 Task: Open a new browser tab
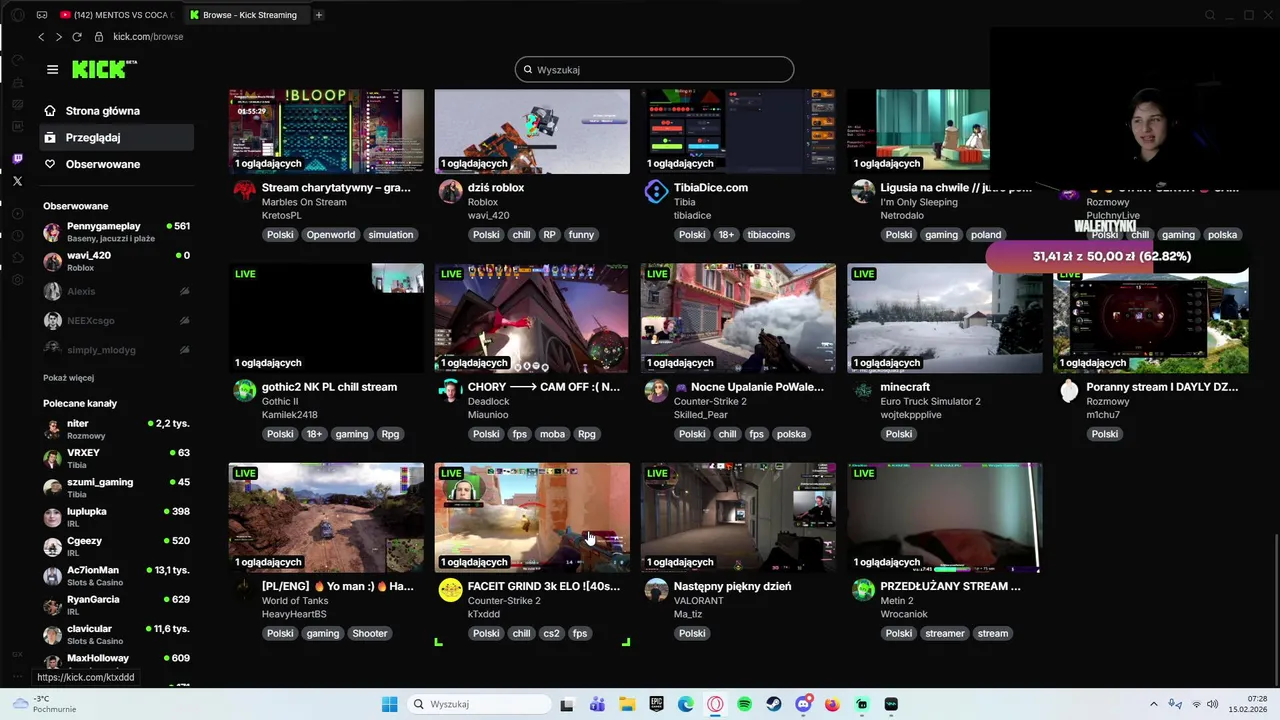pos(319,15)
